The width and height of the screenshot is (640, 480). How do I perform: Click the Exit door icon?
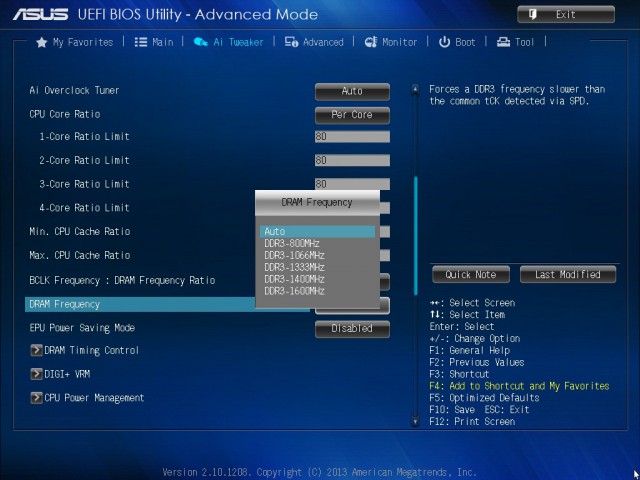click(533, 15)
